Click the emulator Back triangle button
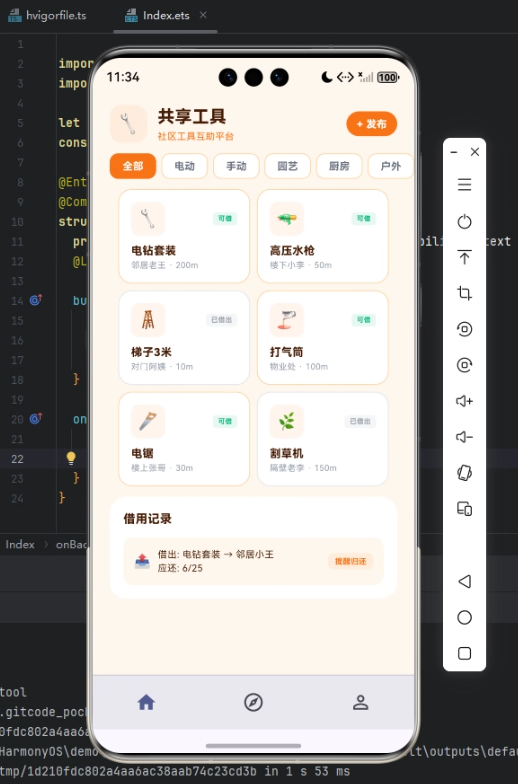Viewport: 518px width, 784px height. point(464,582)
